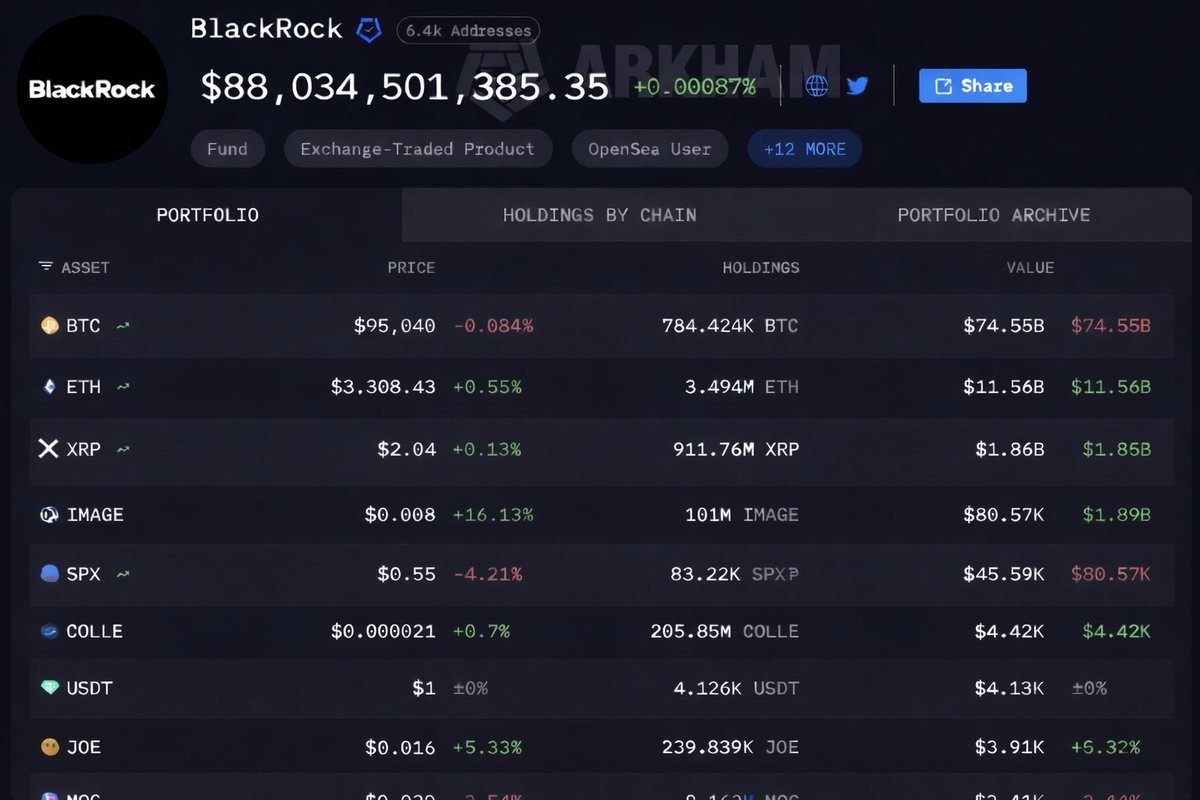This screenshot has width=1200, height=800.
Task: Toggle the BTC sparkline trend indicator
Action: pos(122,325)
